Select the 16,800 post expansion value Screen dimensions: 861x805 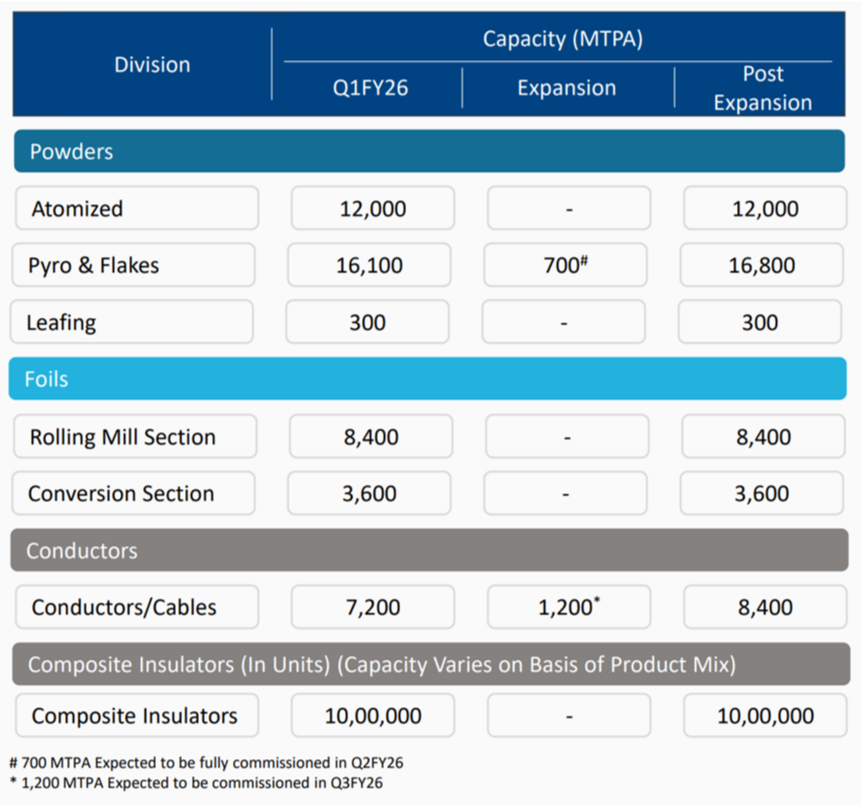tap(763, 266)
